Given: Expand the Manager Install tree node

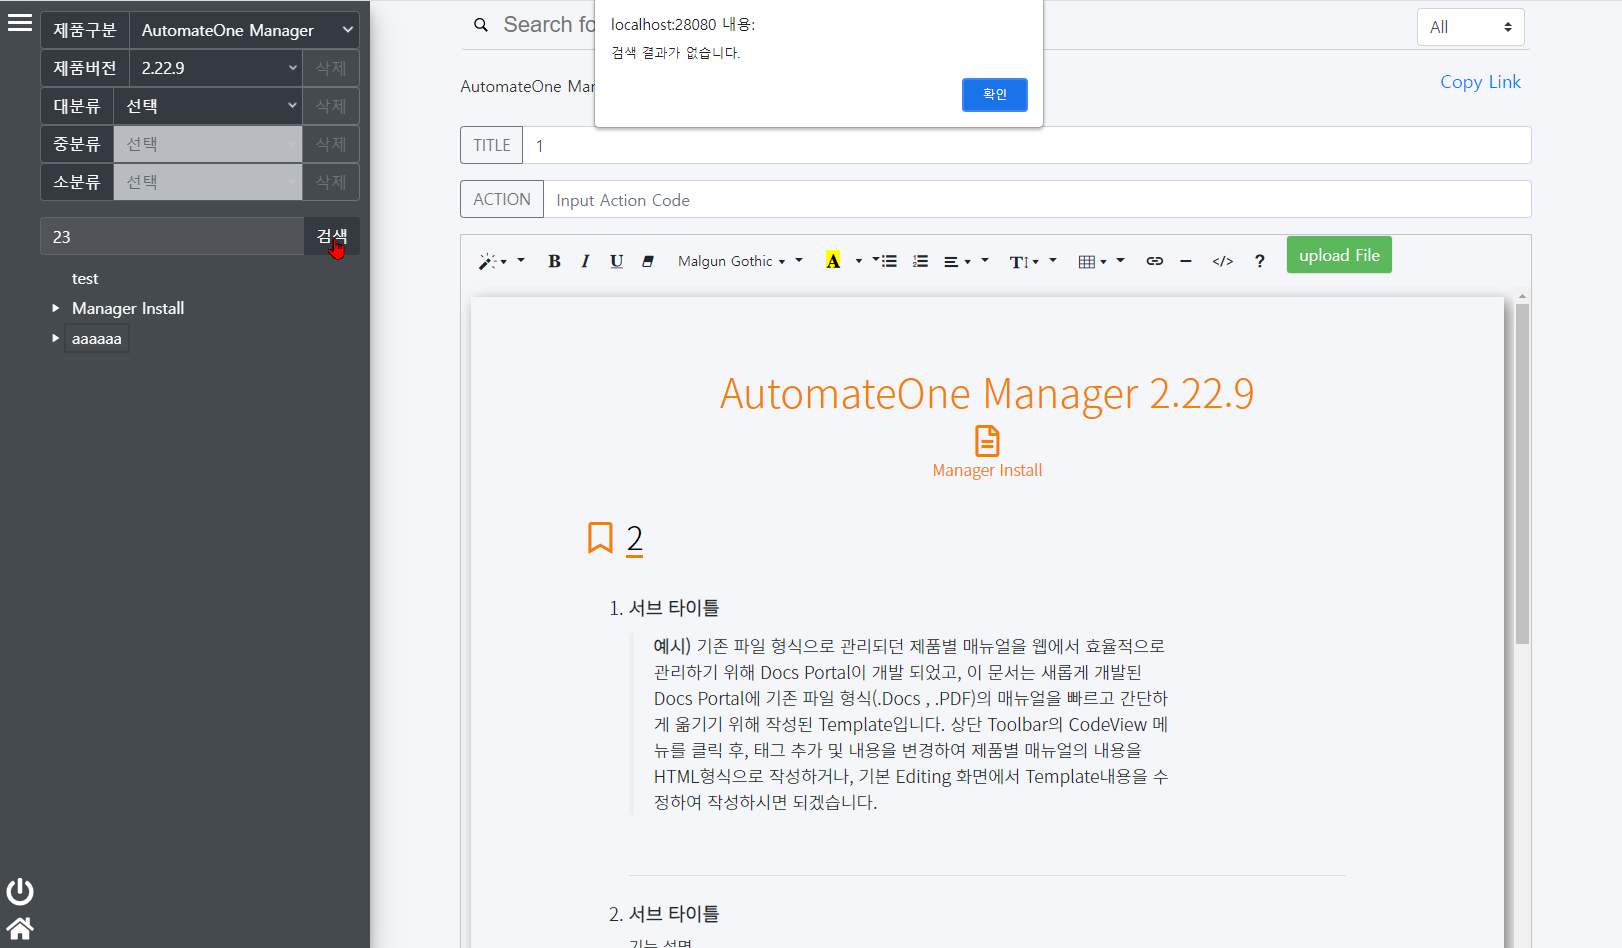Looking at the screenshot, I should (x=56, y=308).
